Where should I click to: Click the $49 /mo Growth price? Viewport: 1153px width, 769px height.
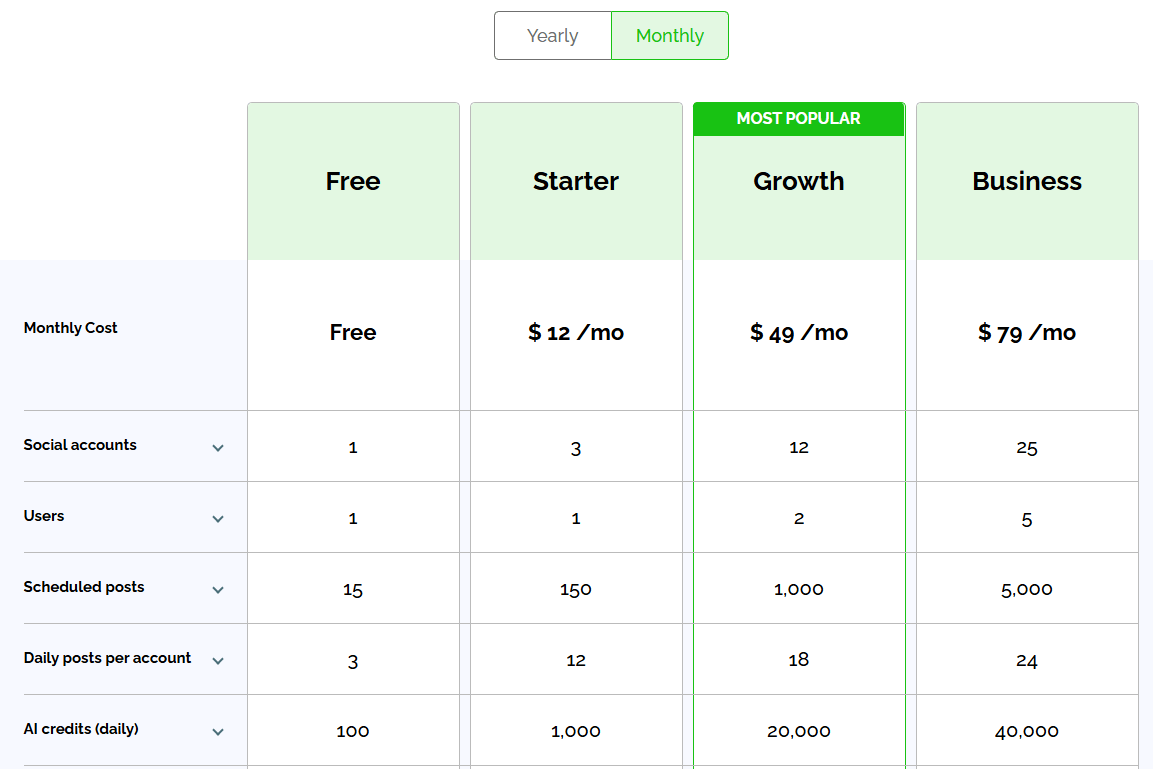coord(798,332)
